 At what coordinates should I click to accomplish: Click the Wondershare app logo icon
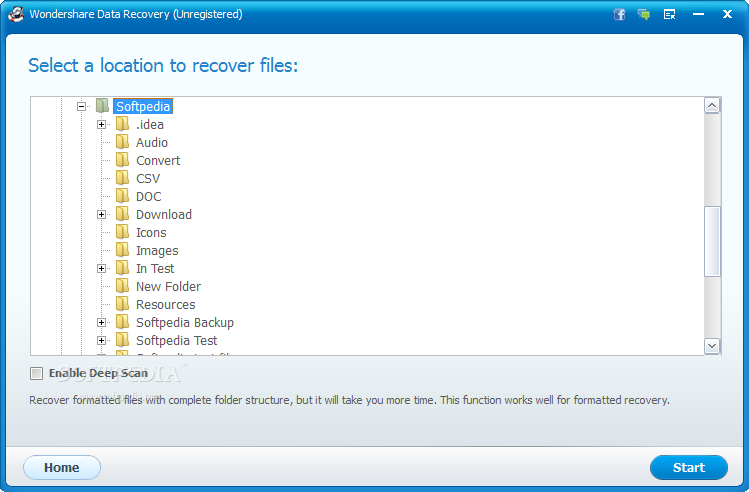click(x=16, y=14)
